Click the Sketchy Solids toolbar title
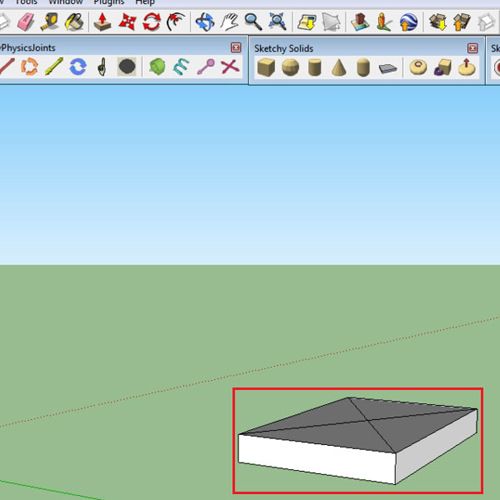The height and width of the screenshot is (500, 500). tap(284, 49)
